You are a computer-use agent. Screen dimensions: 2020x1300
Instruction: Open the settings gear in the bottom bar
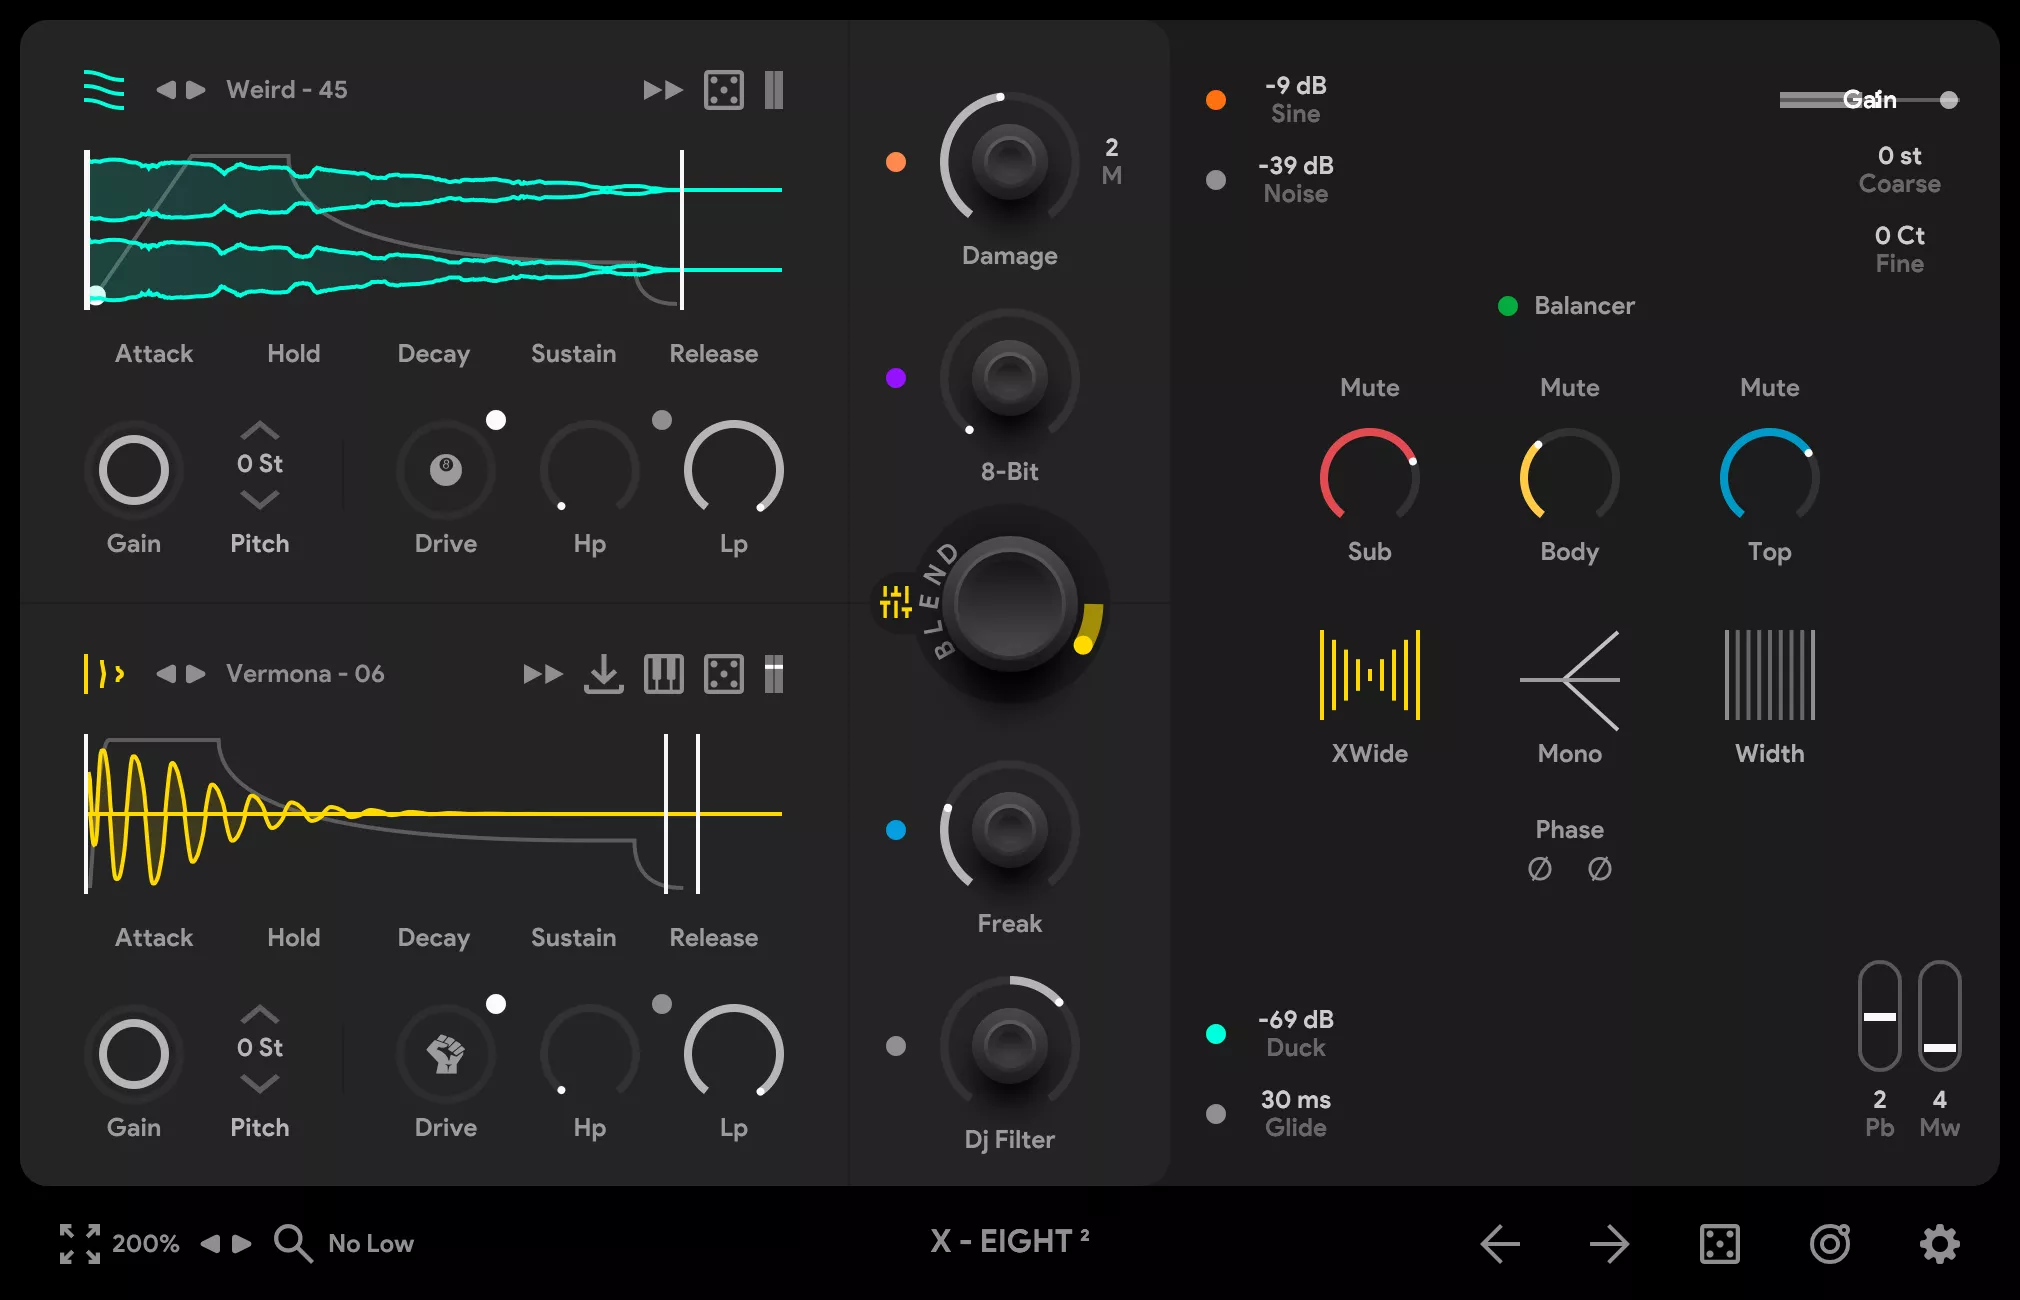[1938, 1243]
